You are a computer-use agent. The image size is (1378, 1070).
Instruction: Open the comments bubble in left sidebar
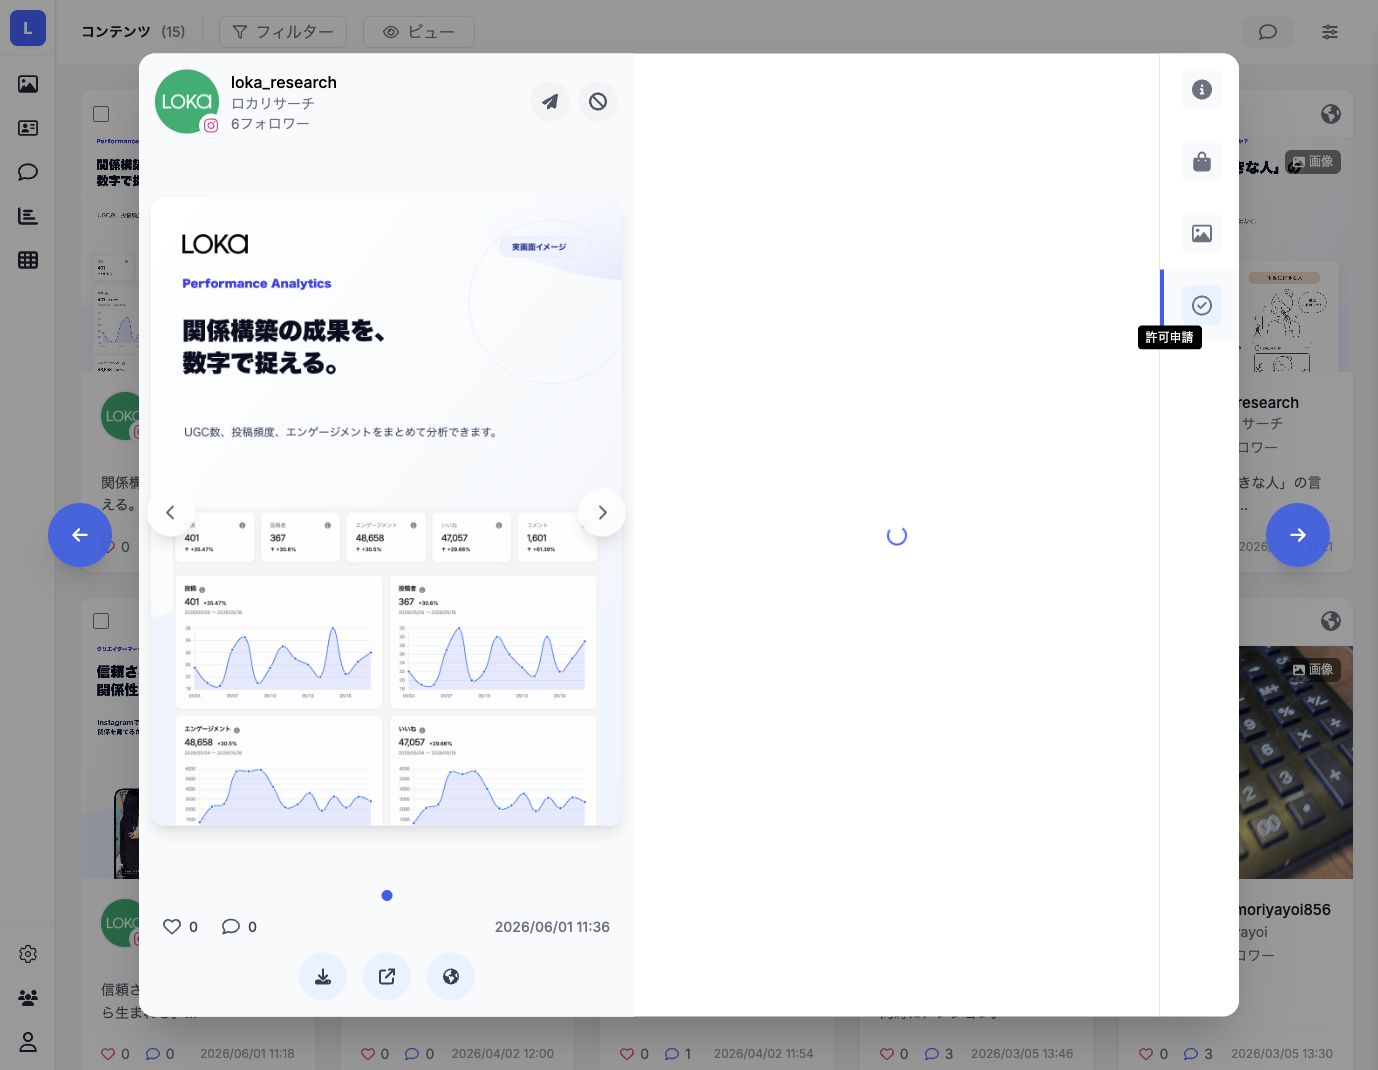pos(28,172)
